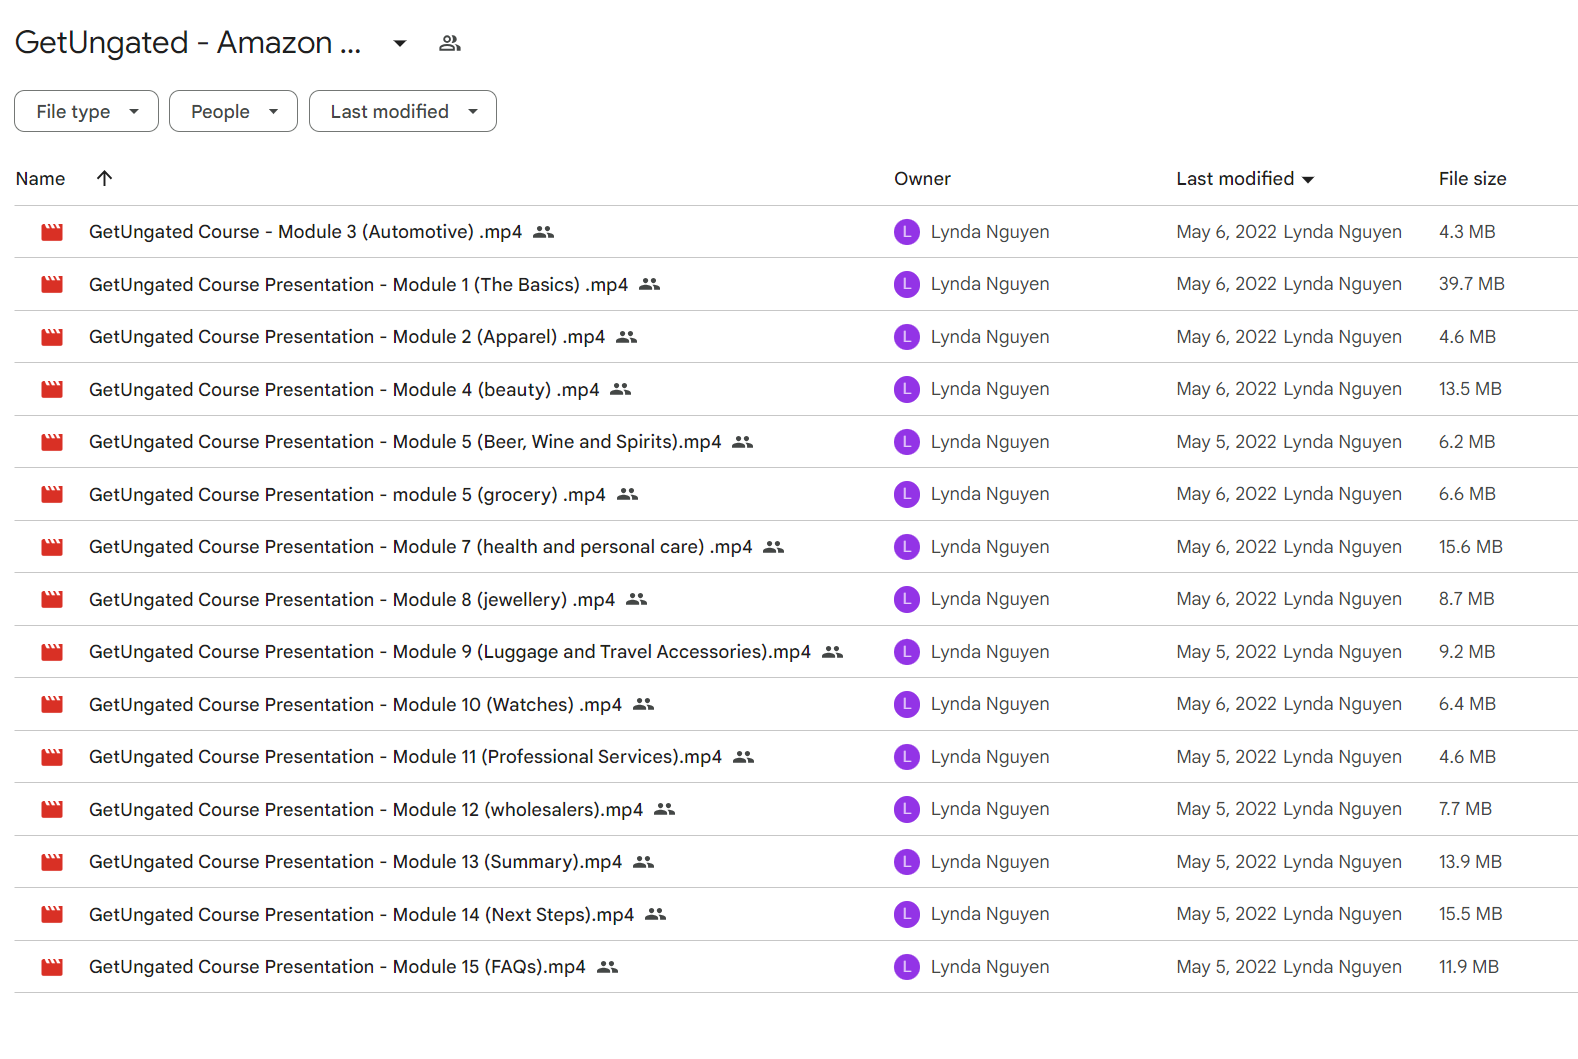Click the File size column header
1578x1059 pixels.
[1472, 179]
